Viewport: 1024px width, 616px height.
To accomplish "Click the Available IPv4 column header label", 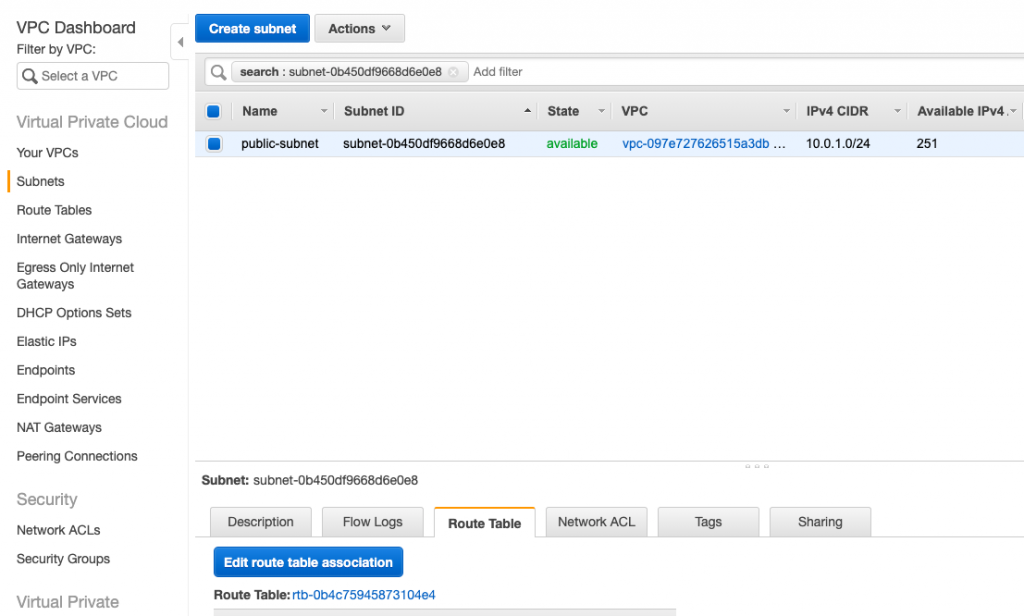I will [961, 111].
